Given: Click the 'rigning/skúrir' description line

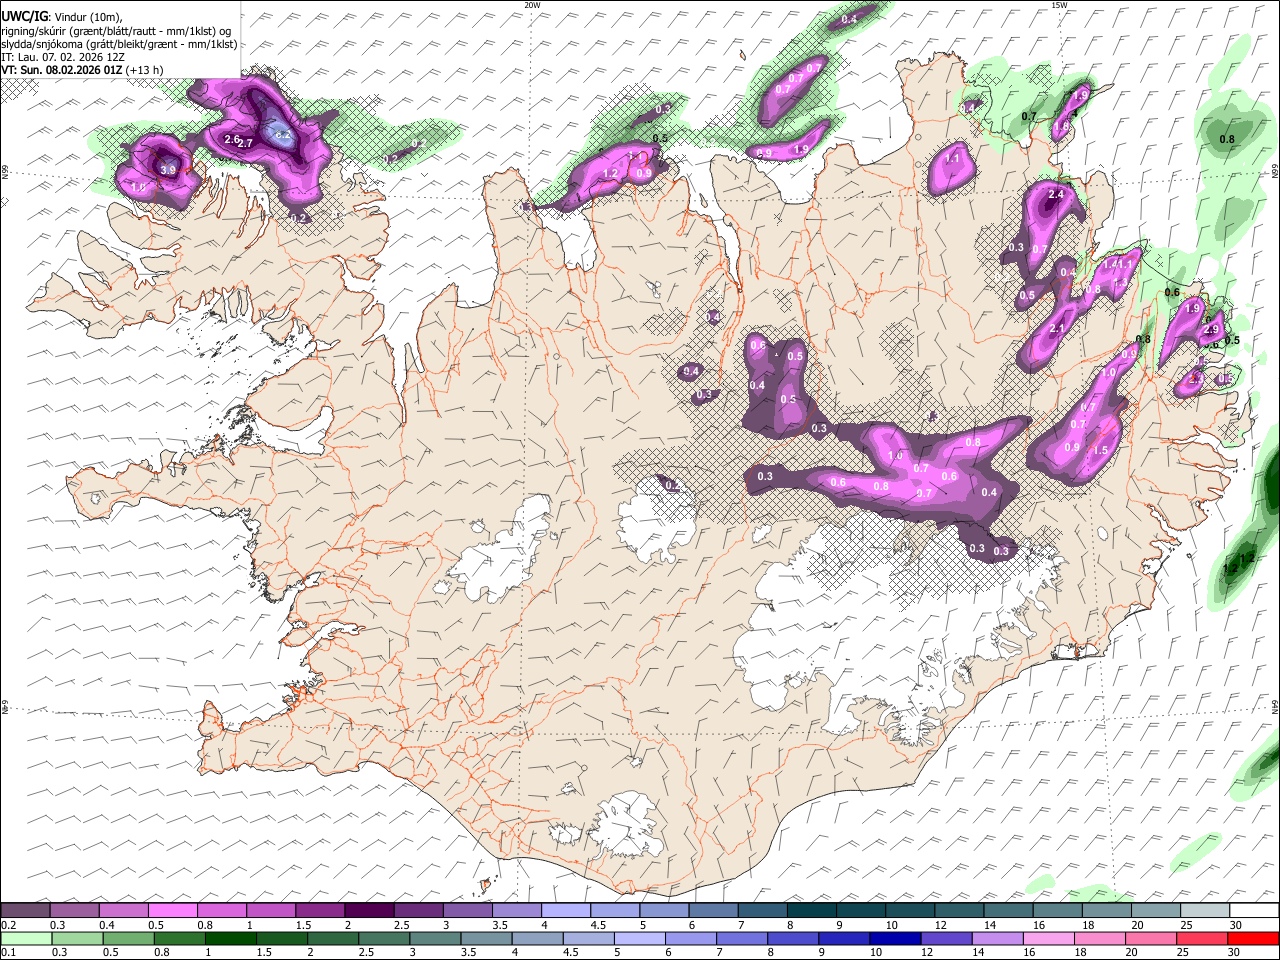Looking at the screenshot, I should [116, 31].
